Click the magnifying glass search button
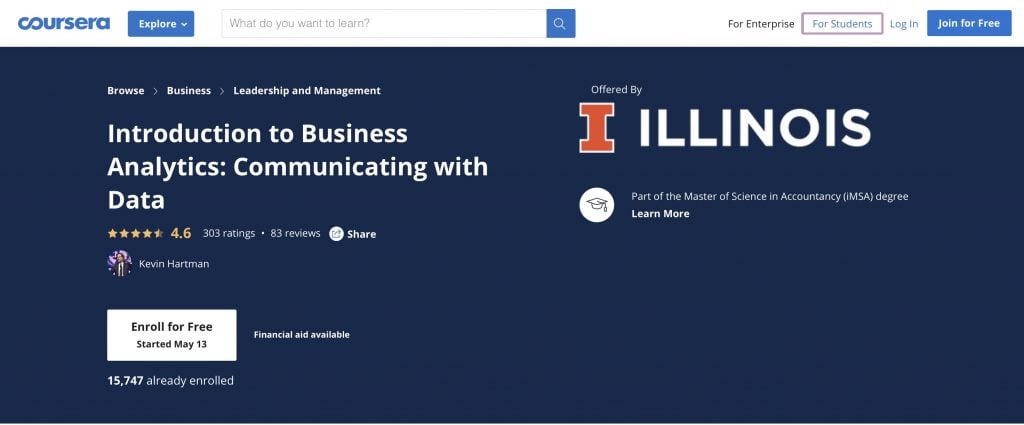This screenshot has height=425, width=1024. [560, 24]
